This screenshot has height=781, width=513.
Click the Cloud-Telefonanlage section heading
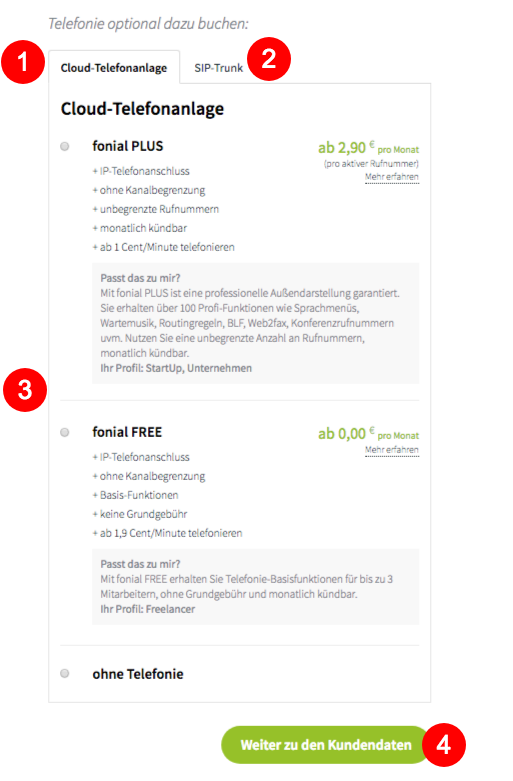(x=142, y=109)
